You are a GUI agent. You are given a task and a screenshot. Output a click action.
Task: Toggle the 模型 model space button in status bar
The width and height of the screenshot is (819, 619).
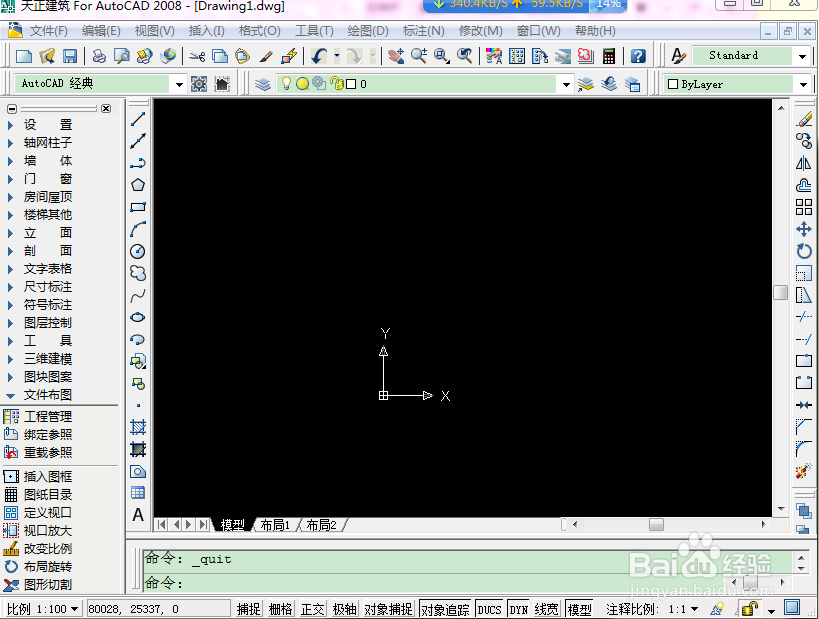(579, 609)
